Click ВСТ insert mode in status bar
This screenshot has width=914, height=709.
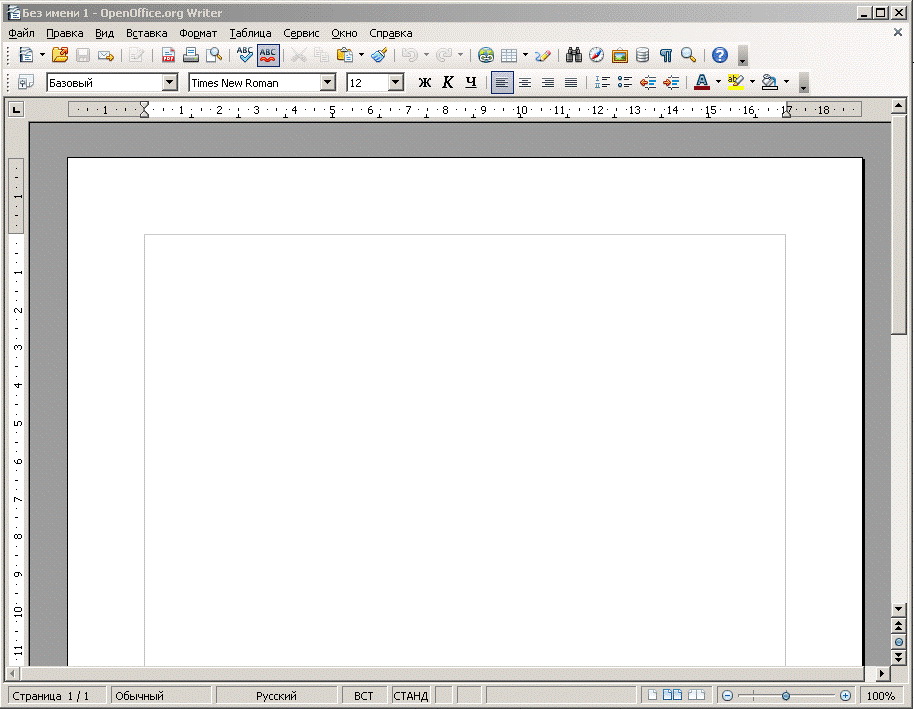(364, 696)
